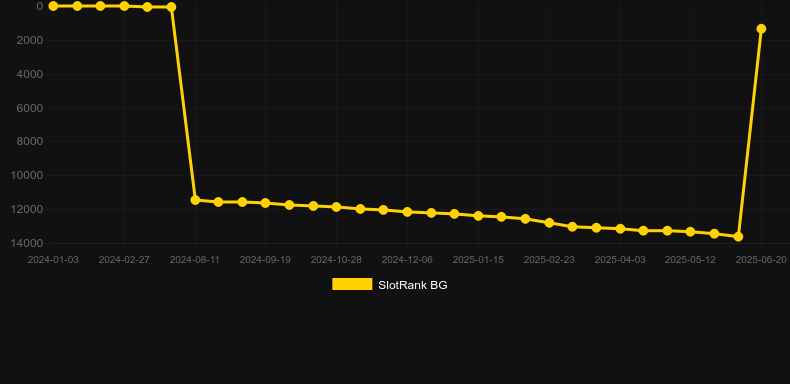Click the 2000 y-axis label
This screenshot has width=790, height=384.
pyautogui.click(x=30, y=40)
